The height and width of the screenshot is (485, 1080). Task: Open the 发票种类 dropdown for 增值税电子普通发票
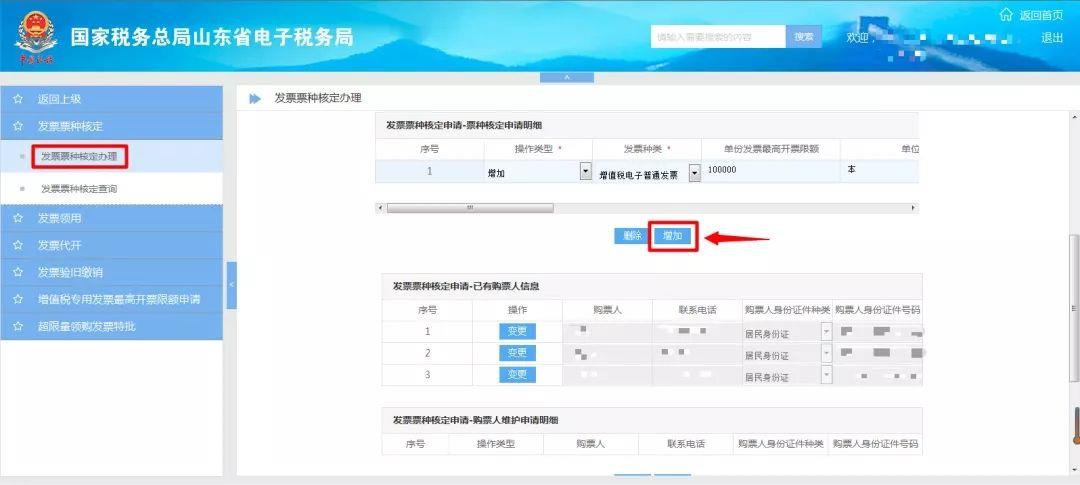pos(694,172)
